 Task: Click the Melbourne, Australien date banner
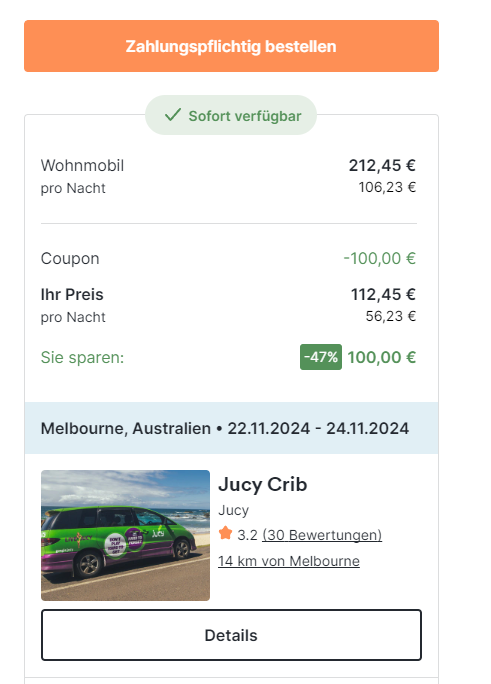[x=231, y=428]
